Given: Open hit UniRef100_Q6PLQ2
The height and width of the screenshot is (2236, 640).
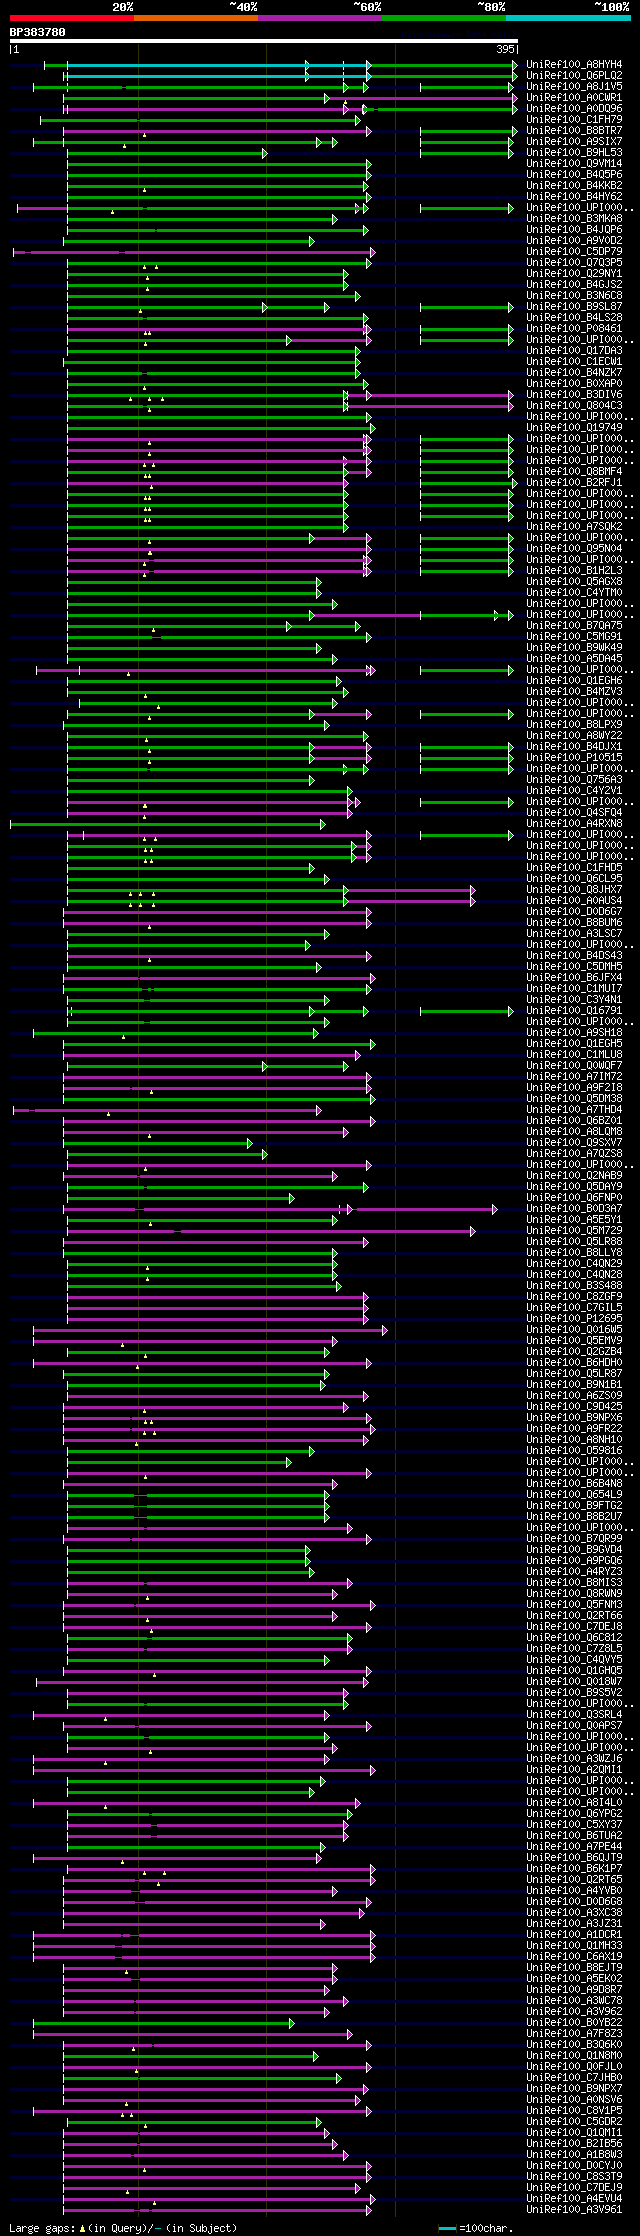Looking at the screenshot, I should [574, 75].
